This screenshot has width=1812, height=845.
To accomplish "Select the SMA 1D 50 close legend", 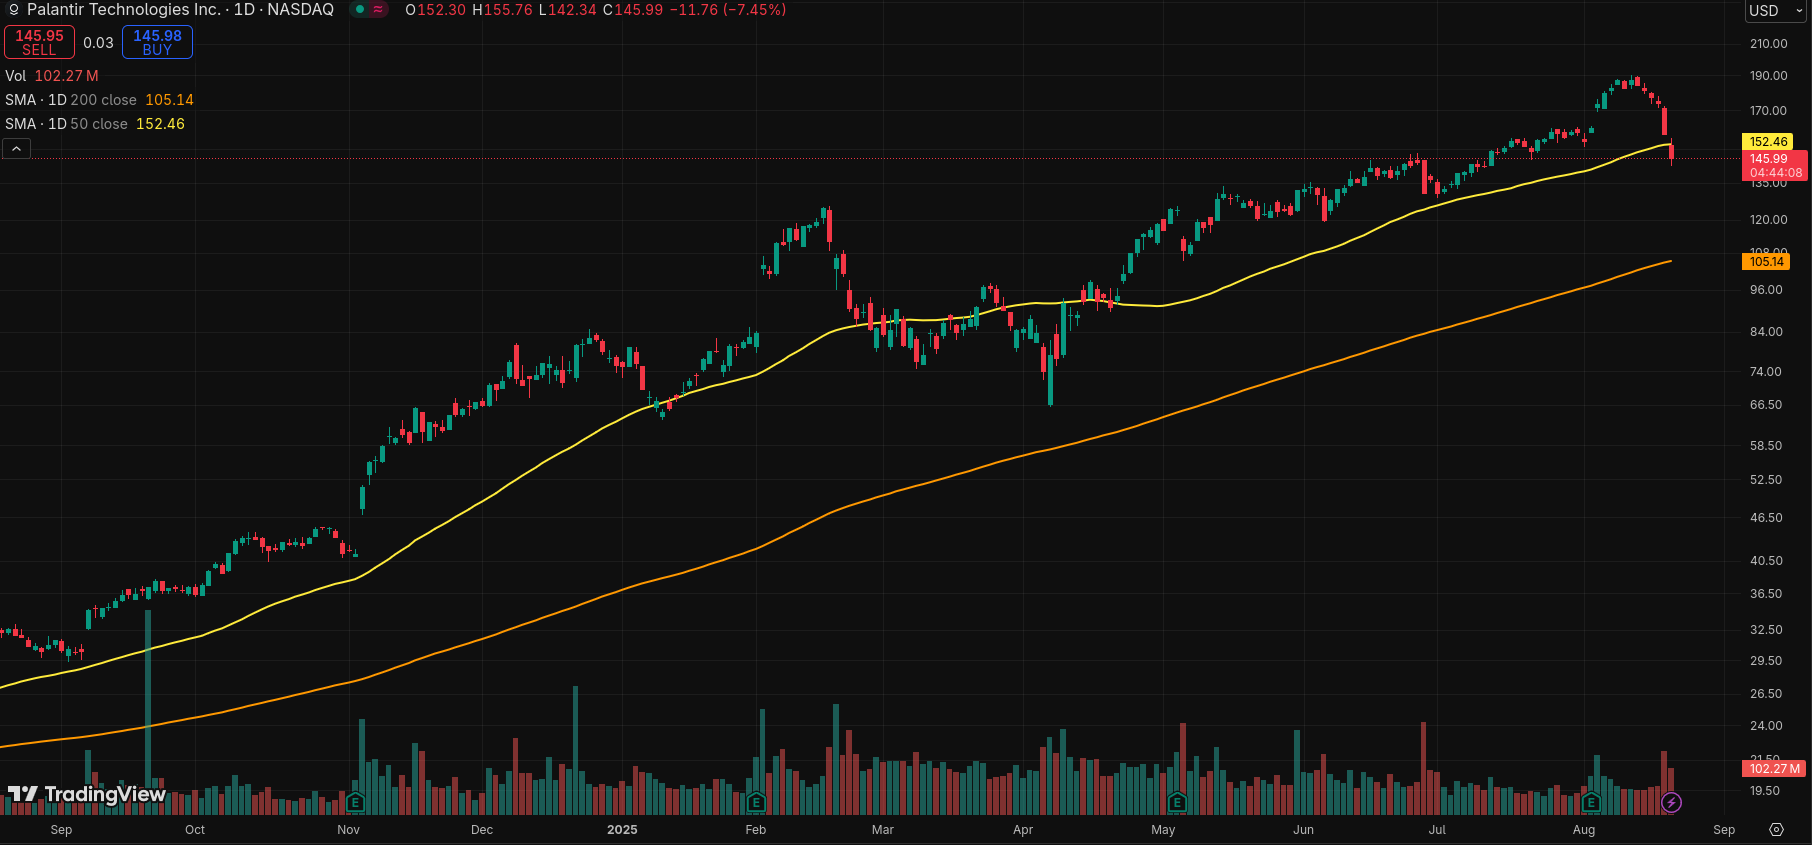I will tap(95, 124).
